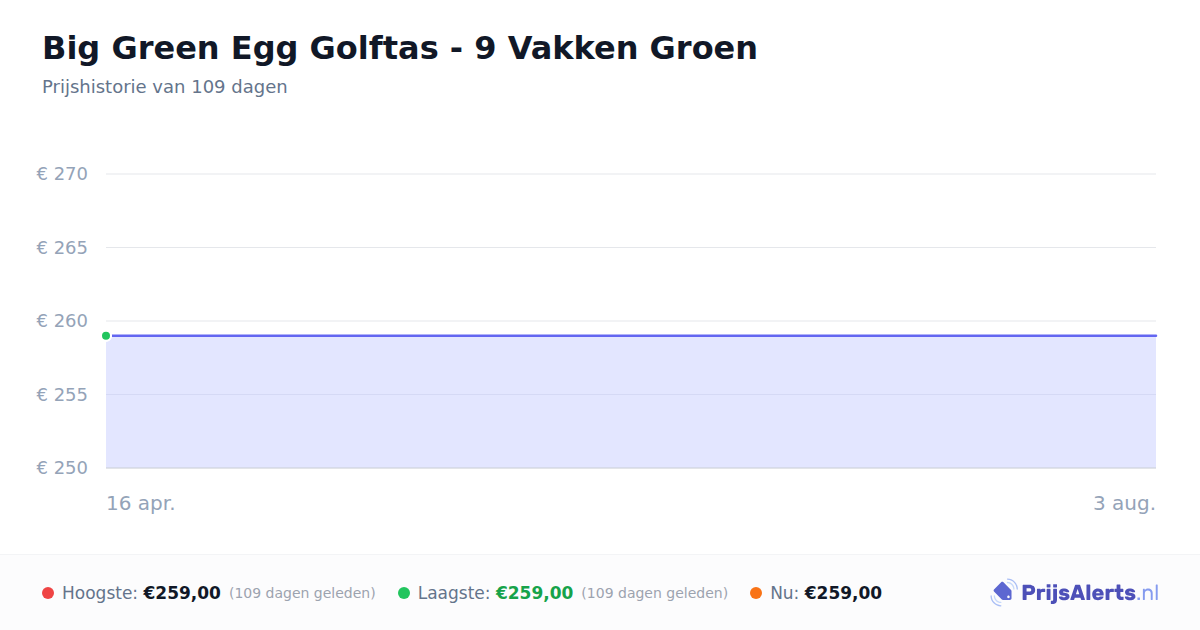Click the € 265 axis label

[x=62, y=247]
